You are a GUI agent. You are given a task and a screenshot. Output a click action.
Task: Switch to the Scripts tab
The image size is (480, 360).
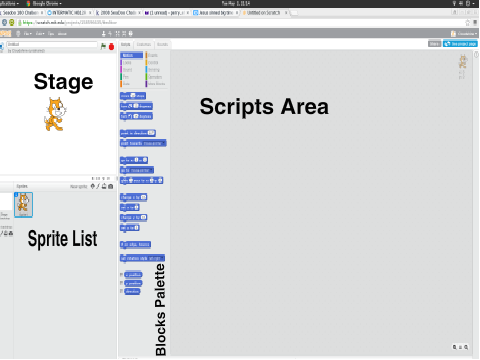126,44
